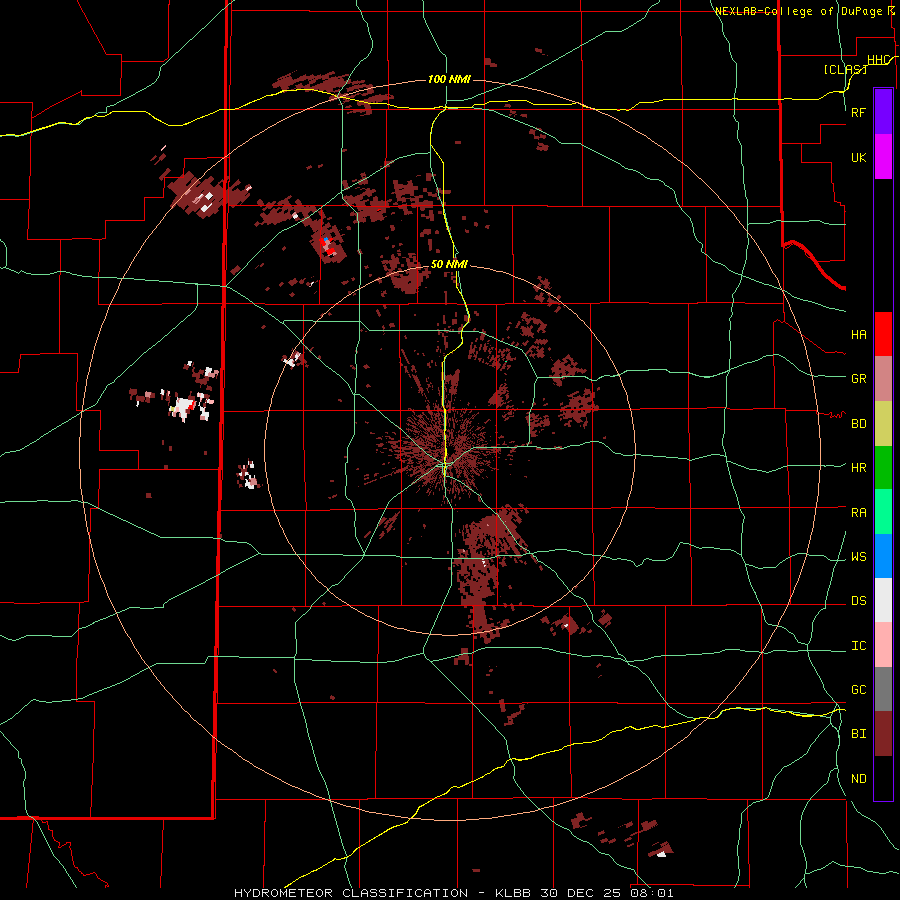Screen dimensions: 900x900
Task: Click the DS legend label
Action: coord(859,600)
